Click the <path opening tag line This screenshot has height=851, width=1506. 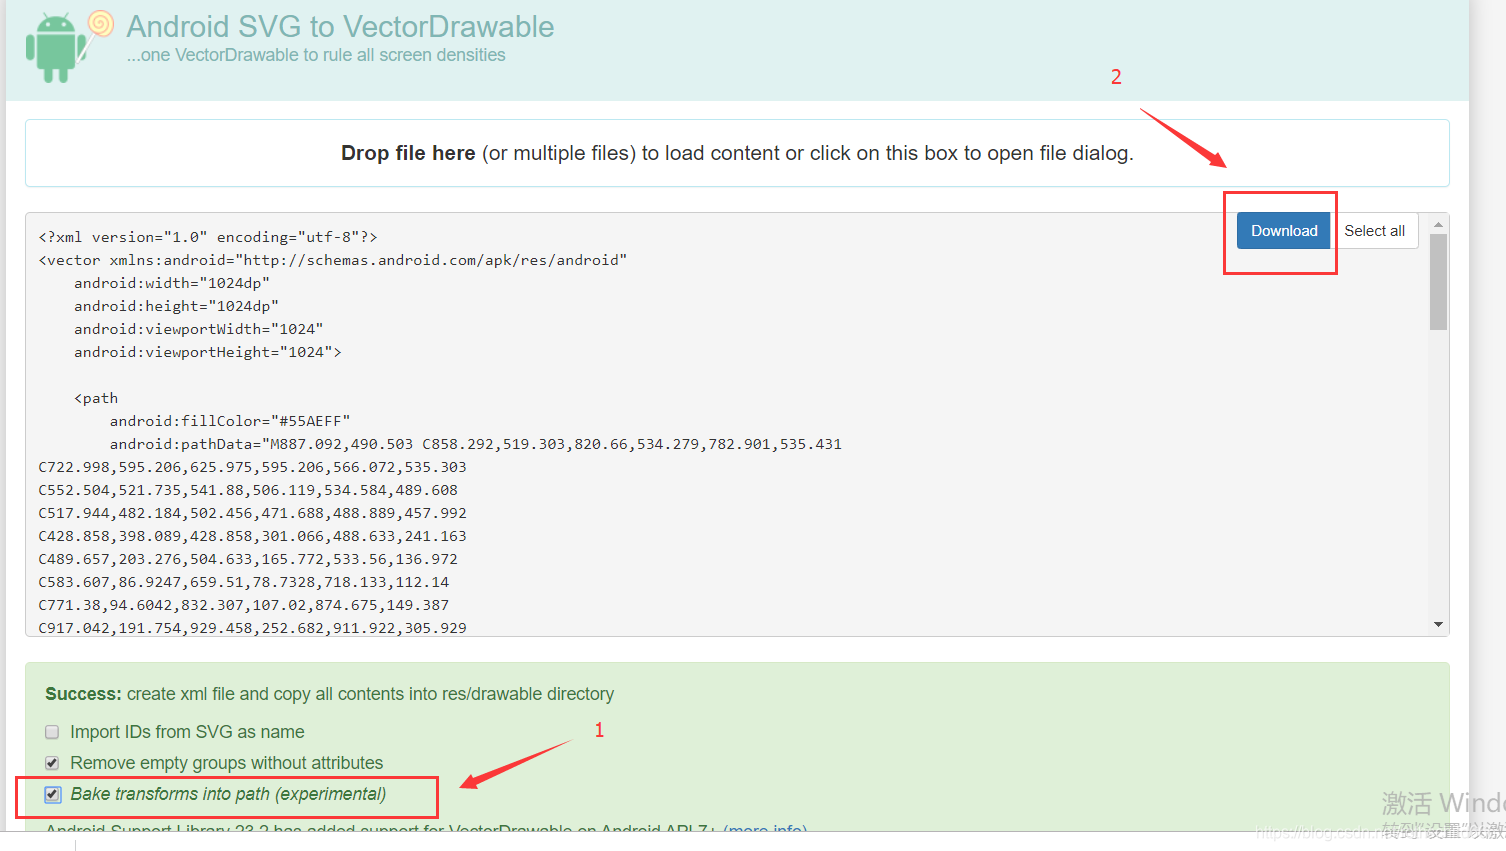(x=96, y=398)
